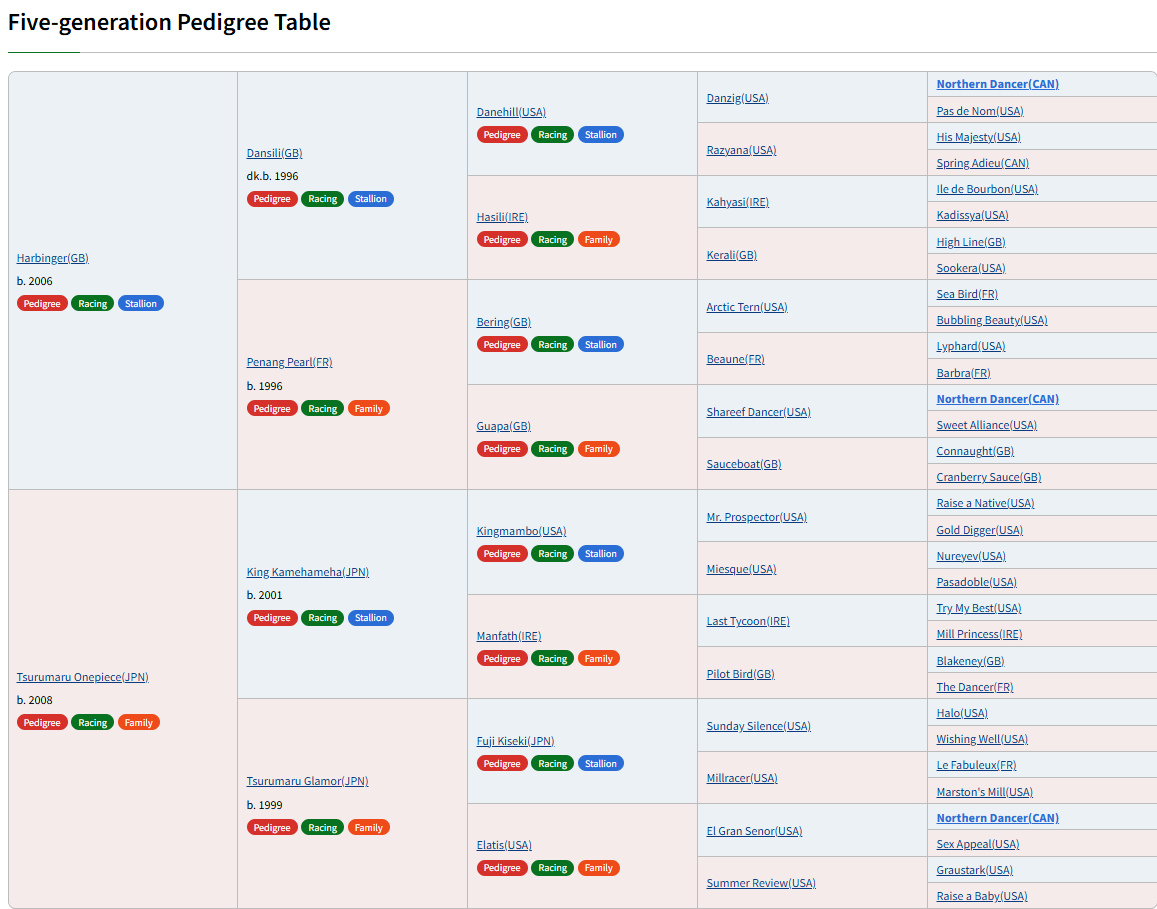Click Hasili's Family badge

point(598,239)
